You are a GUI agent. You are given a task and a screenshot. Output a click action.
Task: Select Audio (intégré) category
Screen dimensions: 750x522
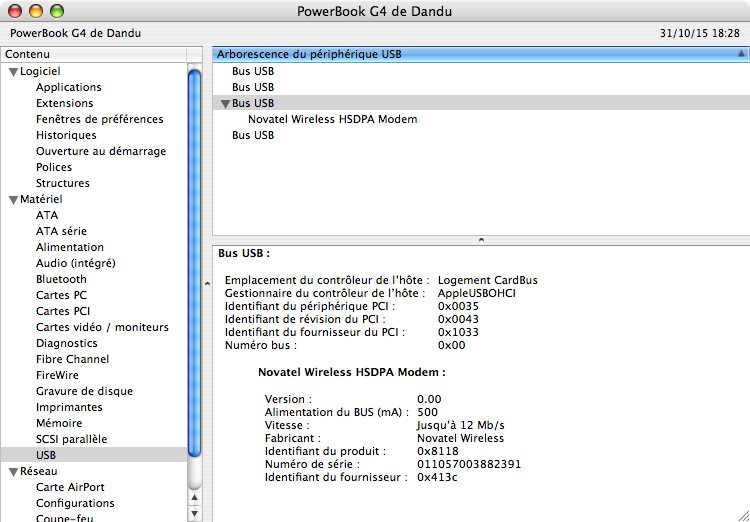pyautogui.click(x=76, y=263)
